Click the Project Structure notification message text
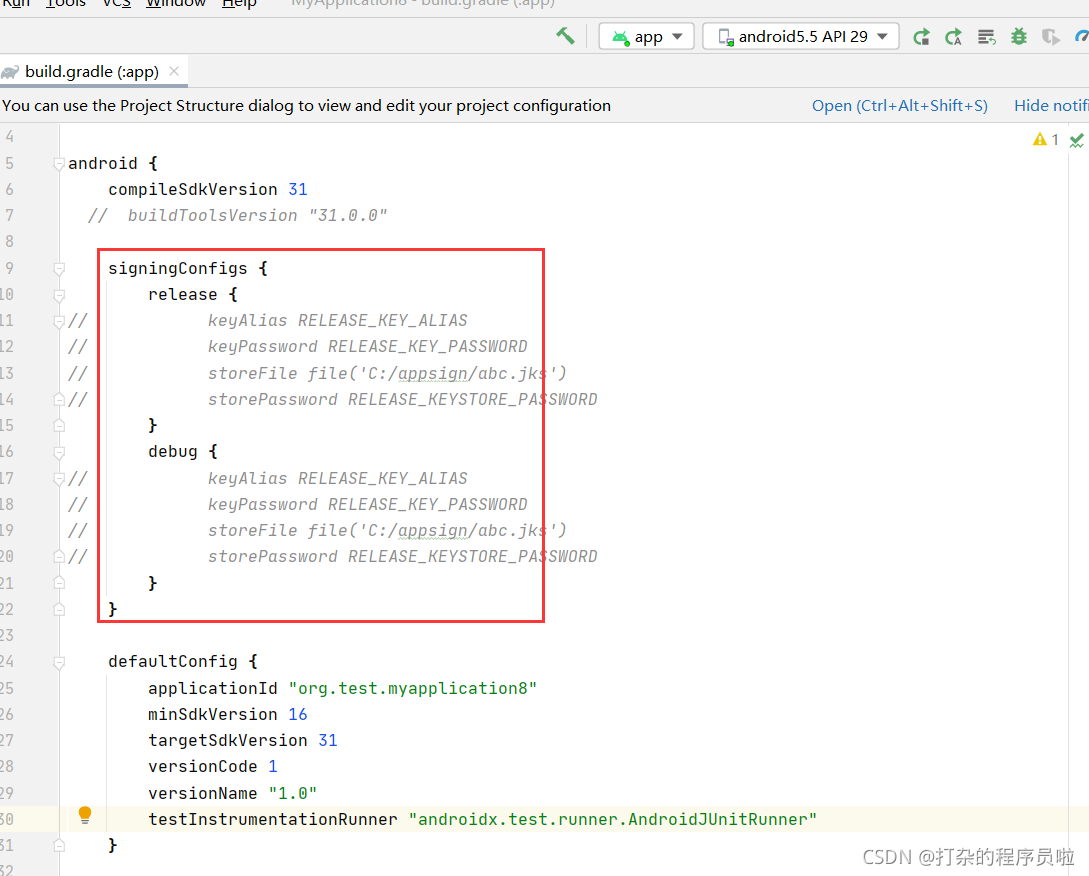This screenshot has height=876, width=1089. coord(306,106)
